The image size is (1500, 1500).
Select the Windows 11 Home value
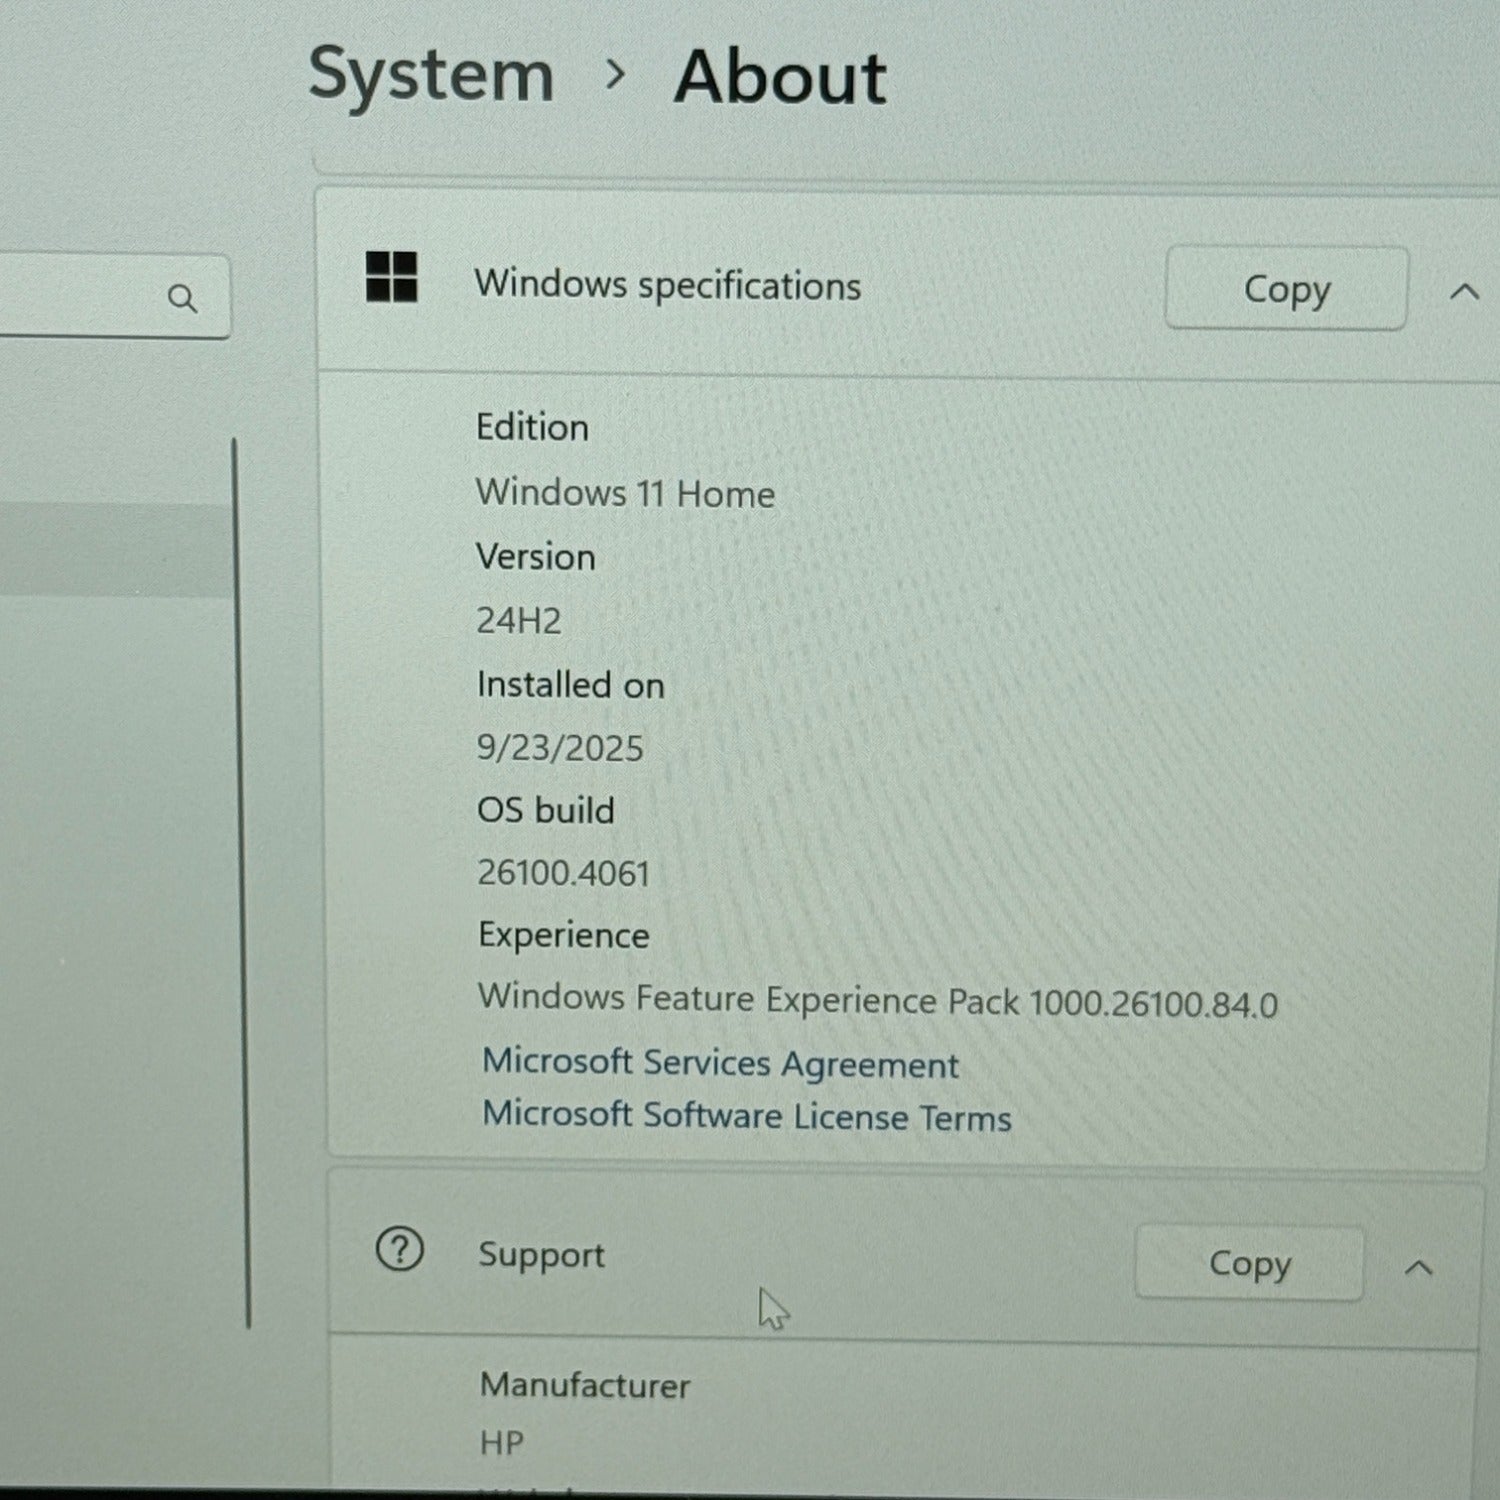(625, 493)
